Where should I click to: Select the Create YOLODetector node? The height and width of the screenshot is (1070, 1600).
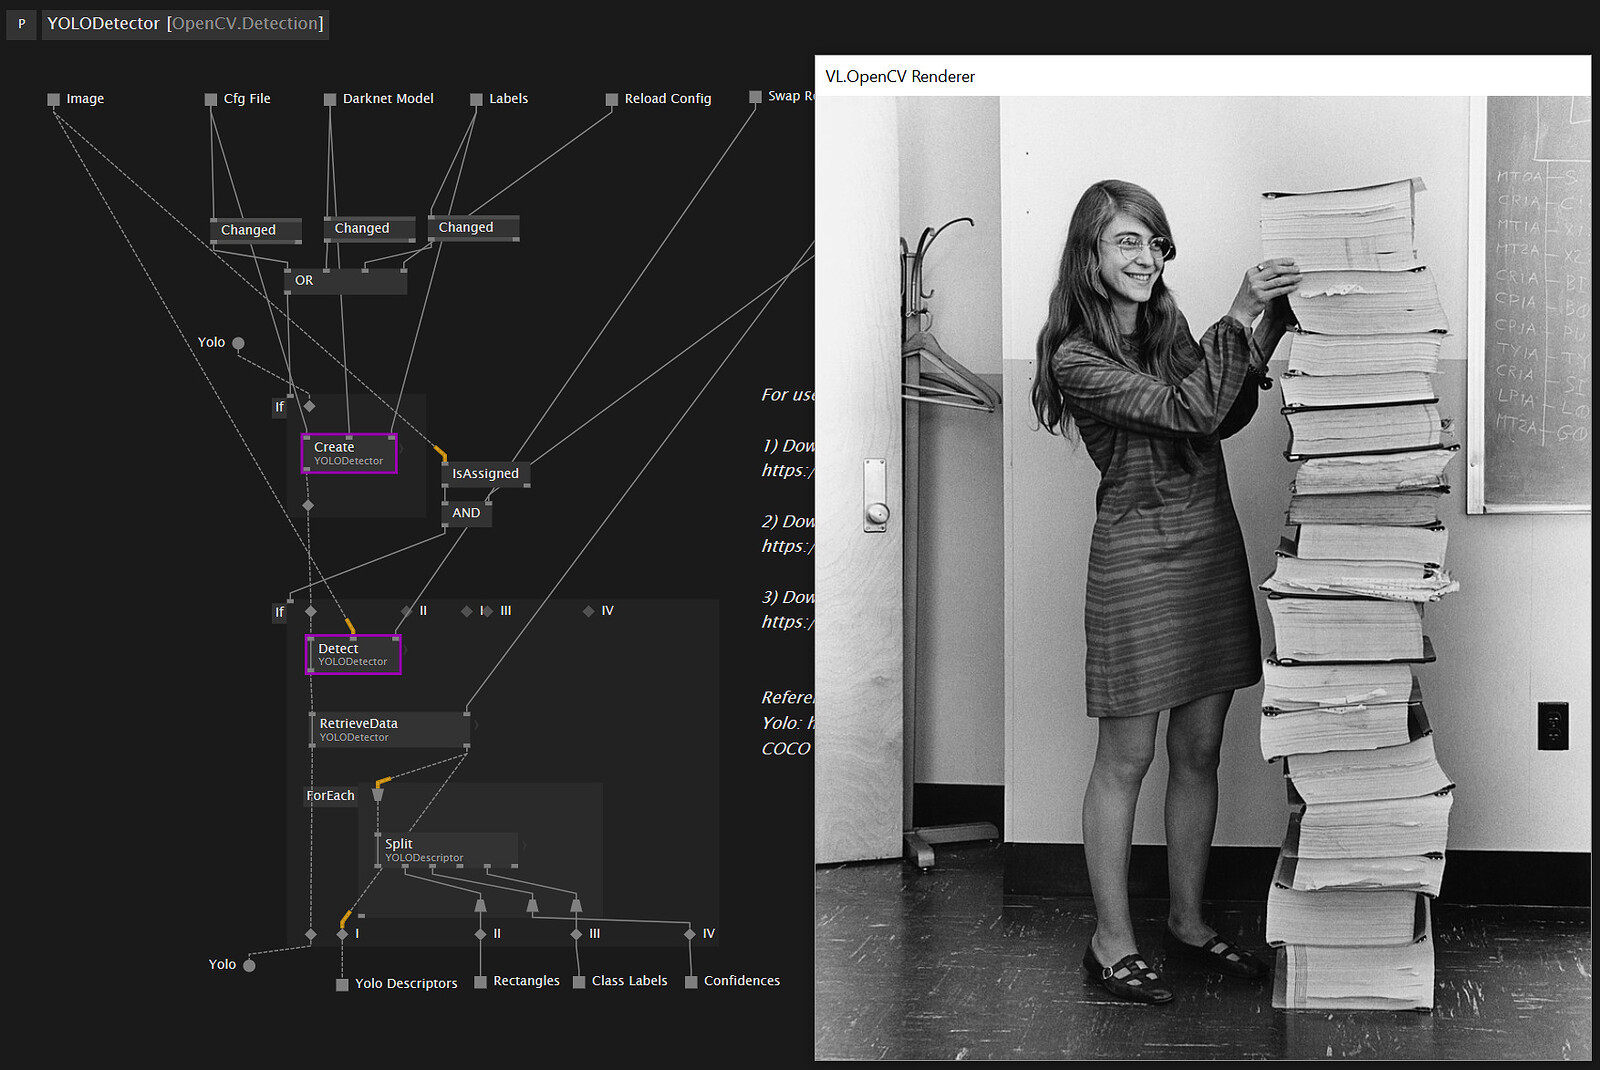click(349, 453)
